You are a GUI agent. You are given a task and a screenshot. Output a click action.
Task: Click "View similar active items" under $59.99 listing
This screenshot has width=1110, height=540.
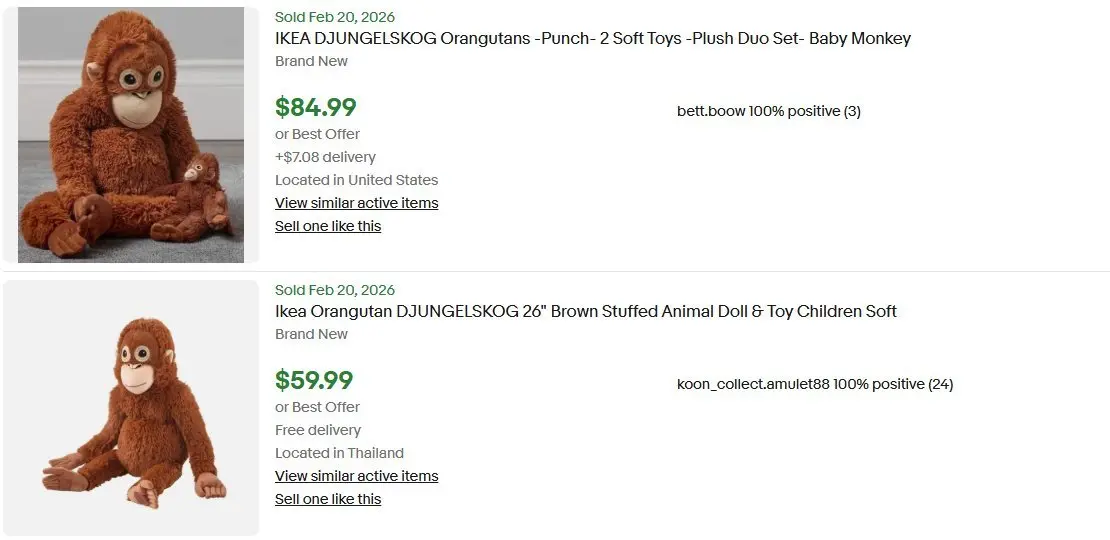click(357, 476)
